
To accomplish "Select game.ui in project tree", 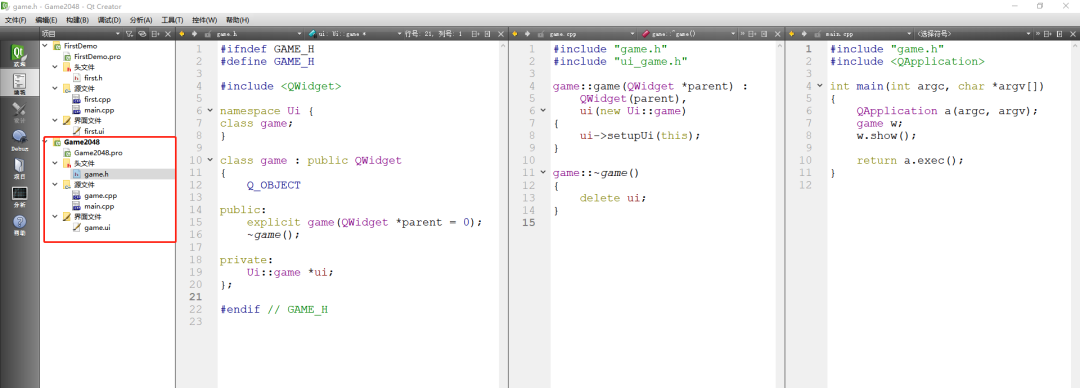I will 97,227.
